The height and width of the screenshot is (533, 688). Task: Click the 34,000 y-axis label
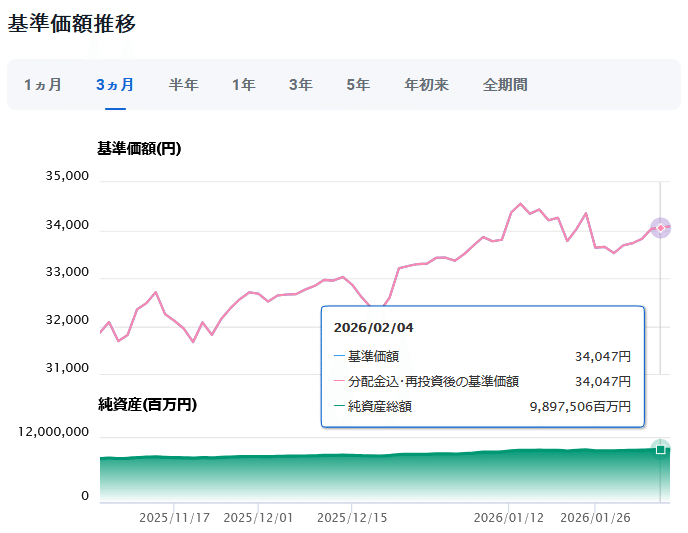coord(67,225)
